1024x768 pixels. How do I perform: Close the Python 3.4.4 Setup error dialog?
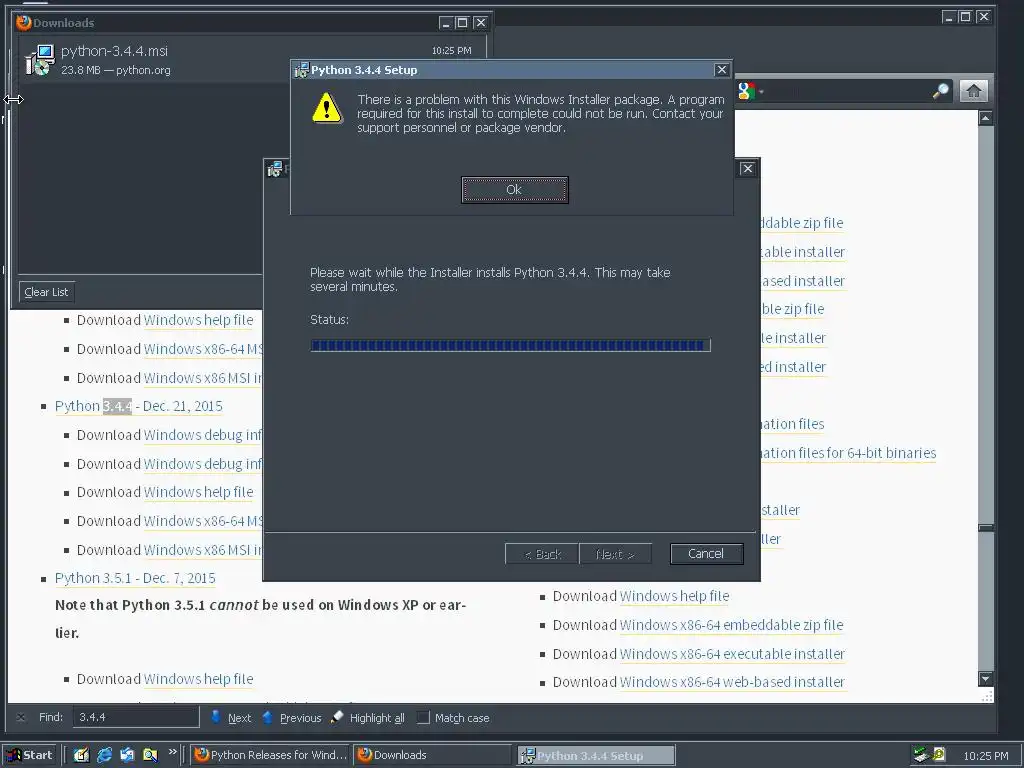pyautogui.click(x=722, y=70)
